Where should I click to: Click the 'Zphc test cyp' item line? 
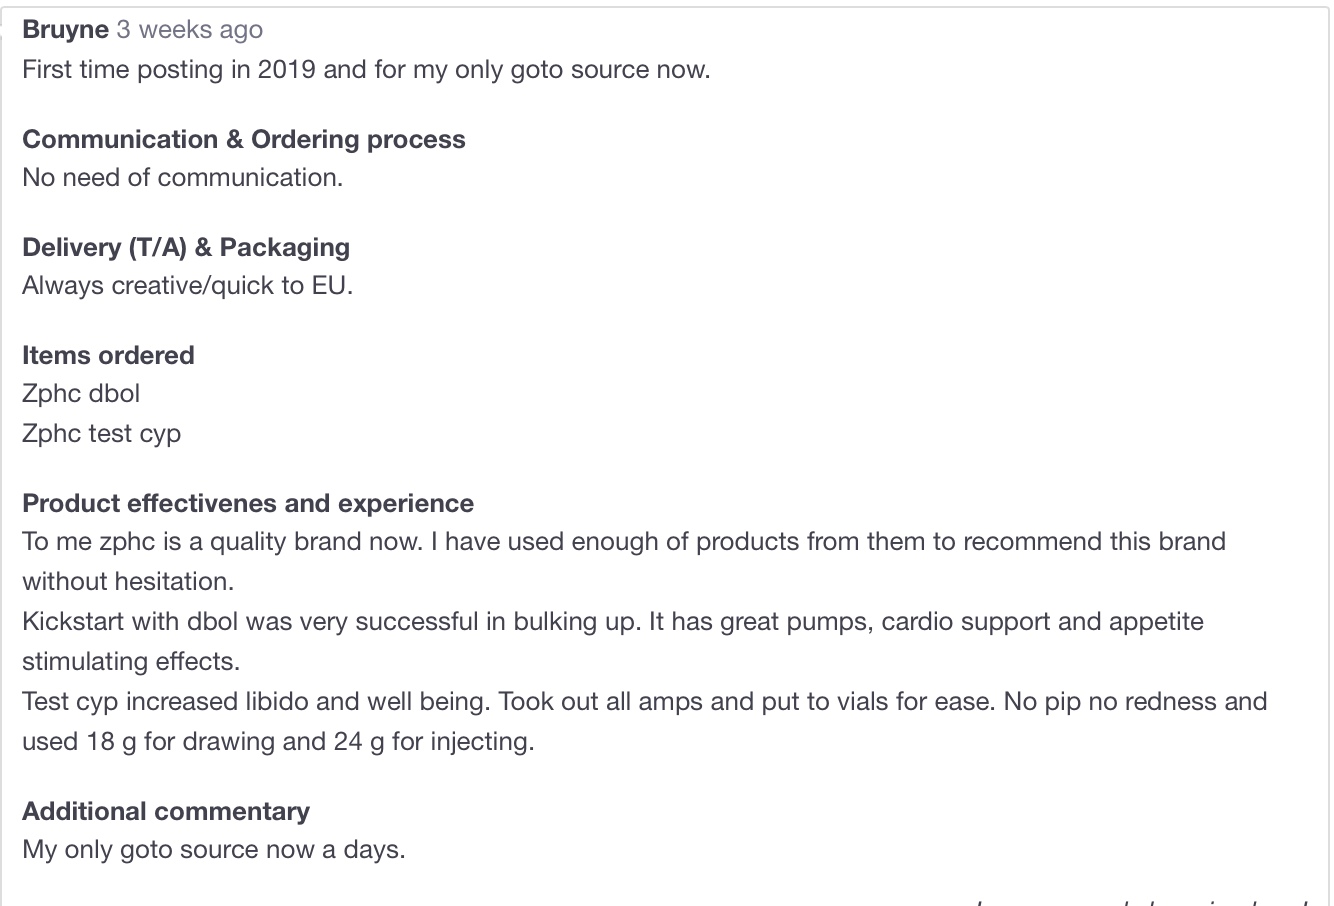coord(101,433)
